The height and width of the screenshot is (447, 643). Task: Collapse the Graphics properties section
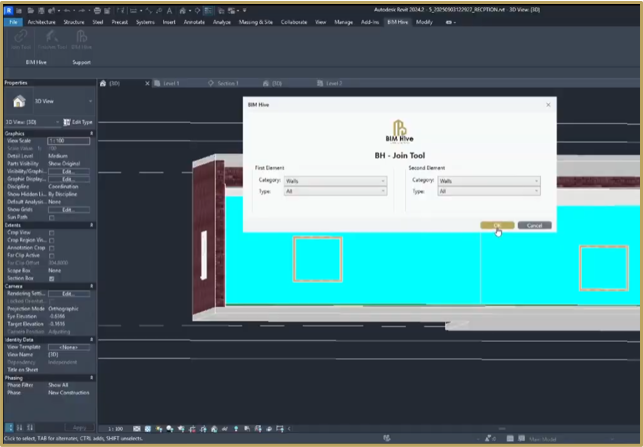91,133
